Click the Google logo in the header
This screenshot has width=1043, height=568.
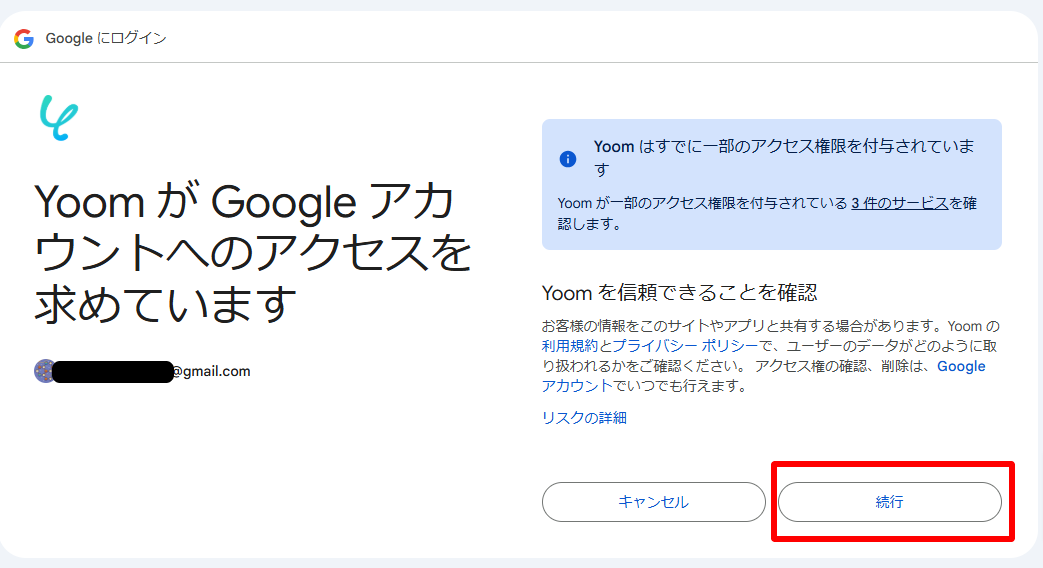click(24, 39)
